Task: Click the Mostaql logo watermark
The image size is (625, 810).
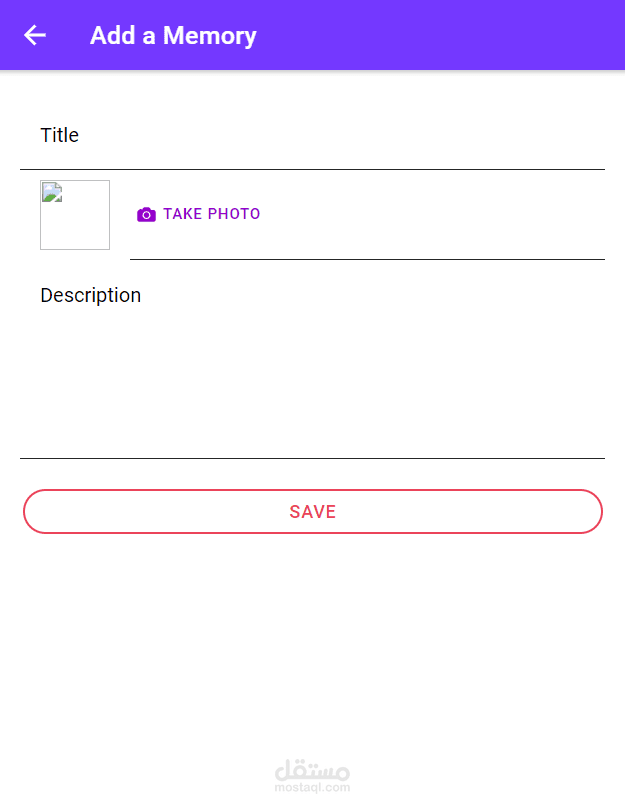Action: pyautogui.click(x=311, y=770)
